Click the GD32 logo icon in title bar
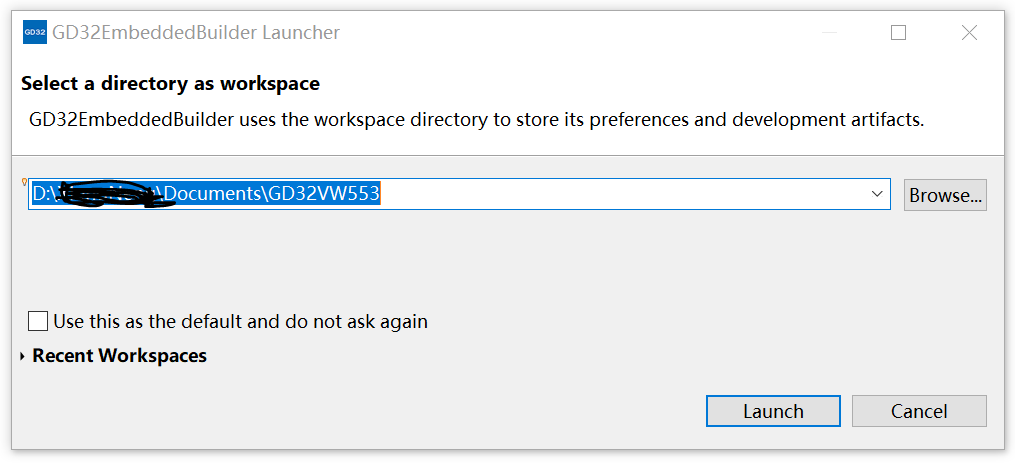Image resolution: width=1015 pixels, height=465 pixels. click(34, 32)
